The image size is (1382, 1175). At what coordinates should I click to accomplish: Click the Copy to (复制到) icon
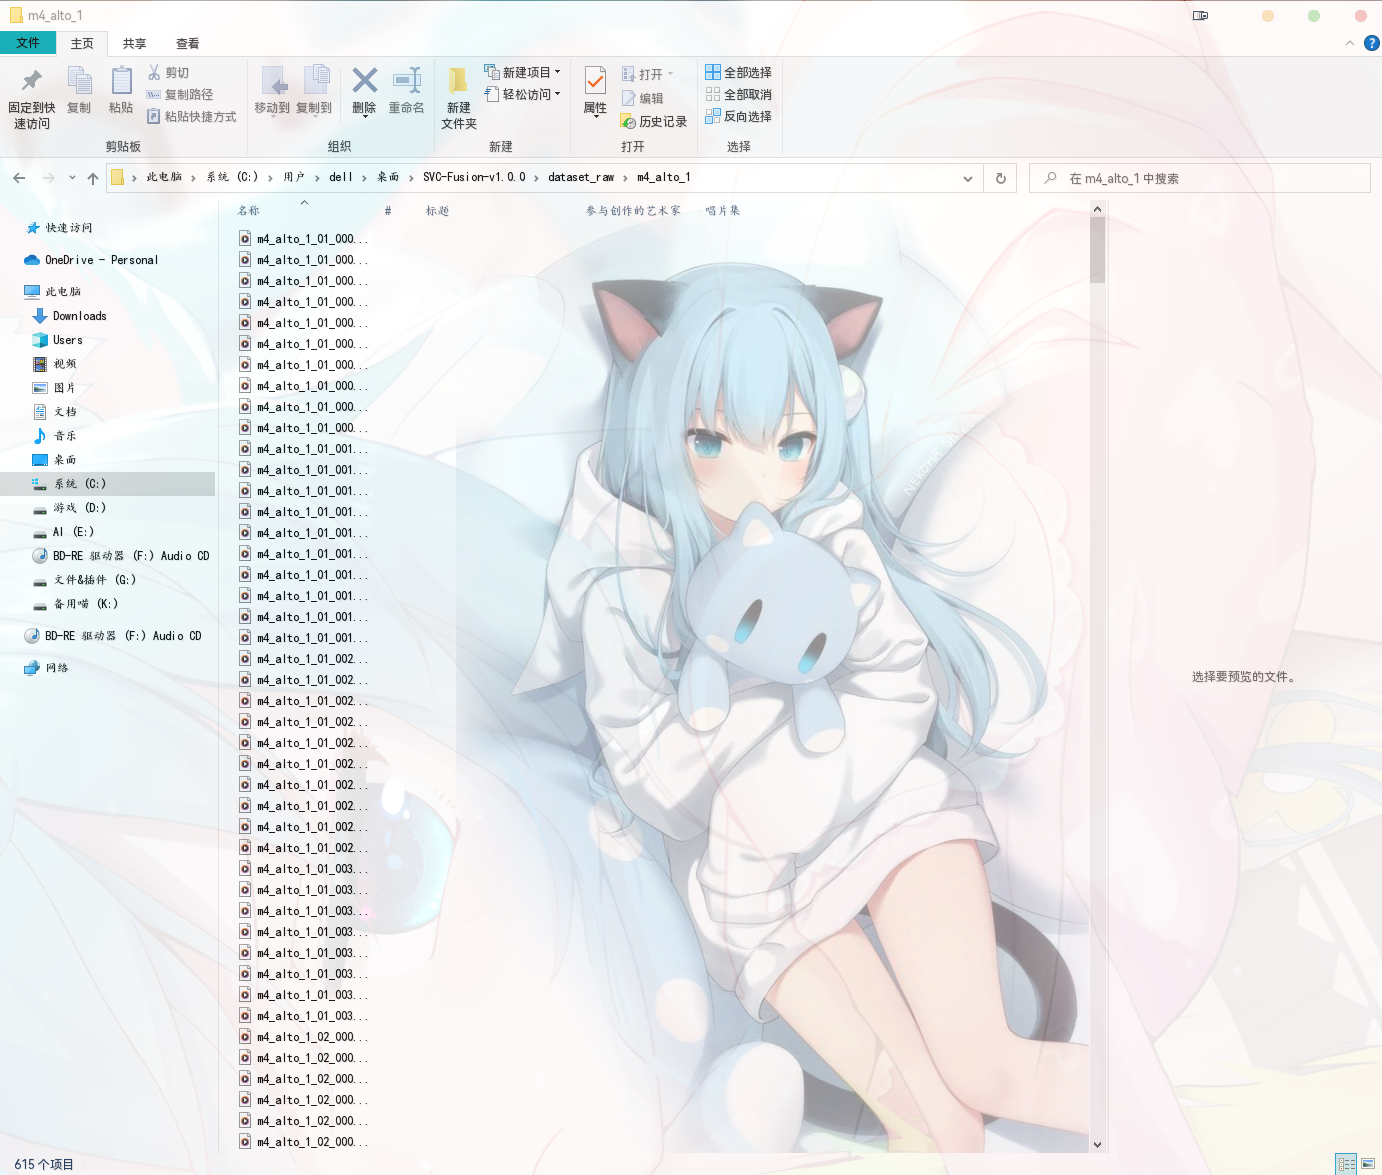coord(315,80)
